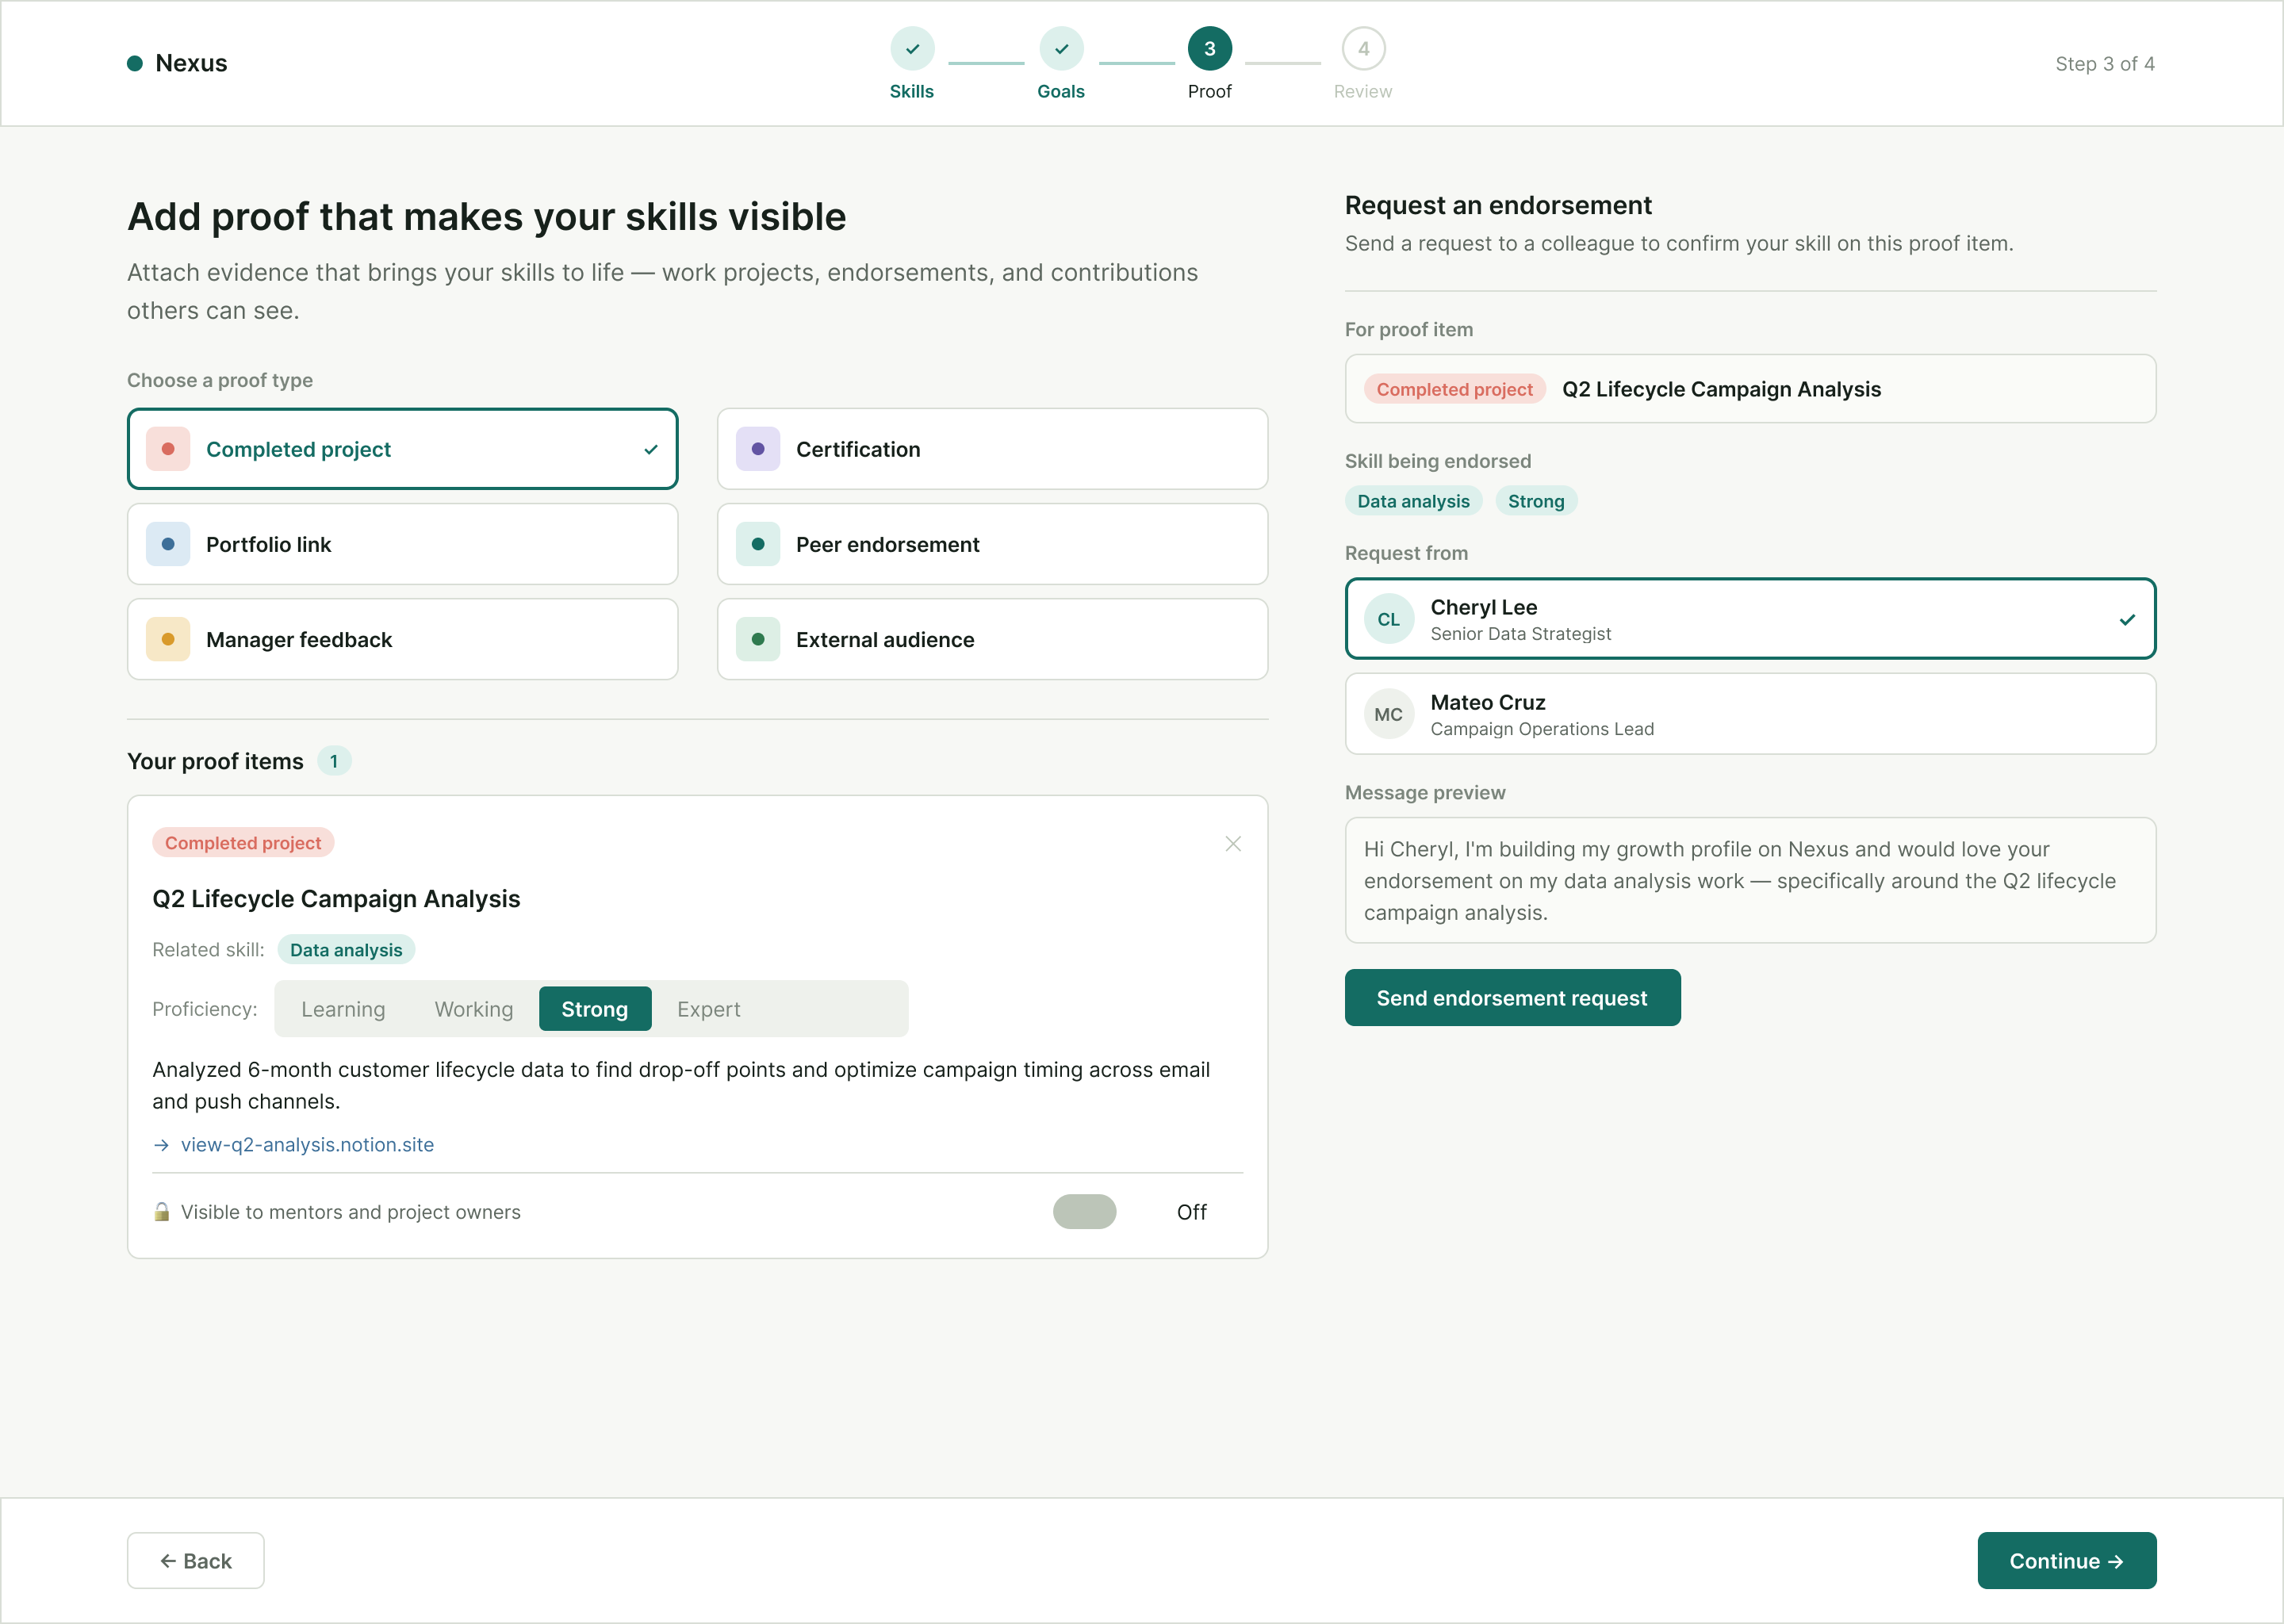Set proficiency to Working

point(474,1009)
